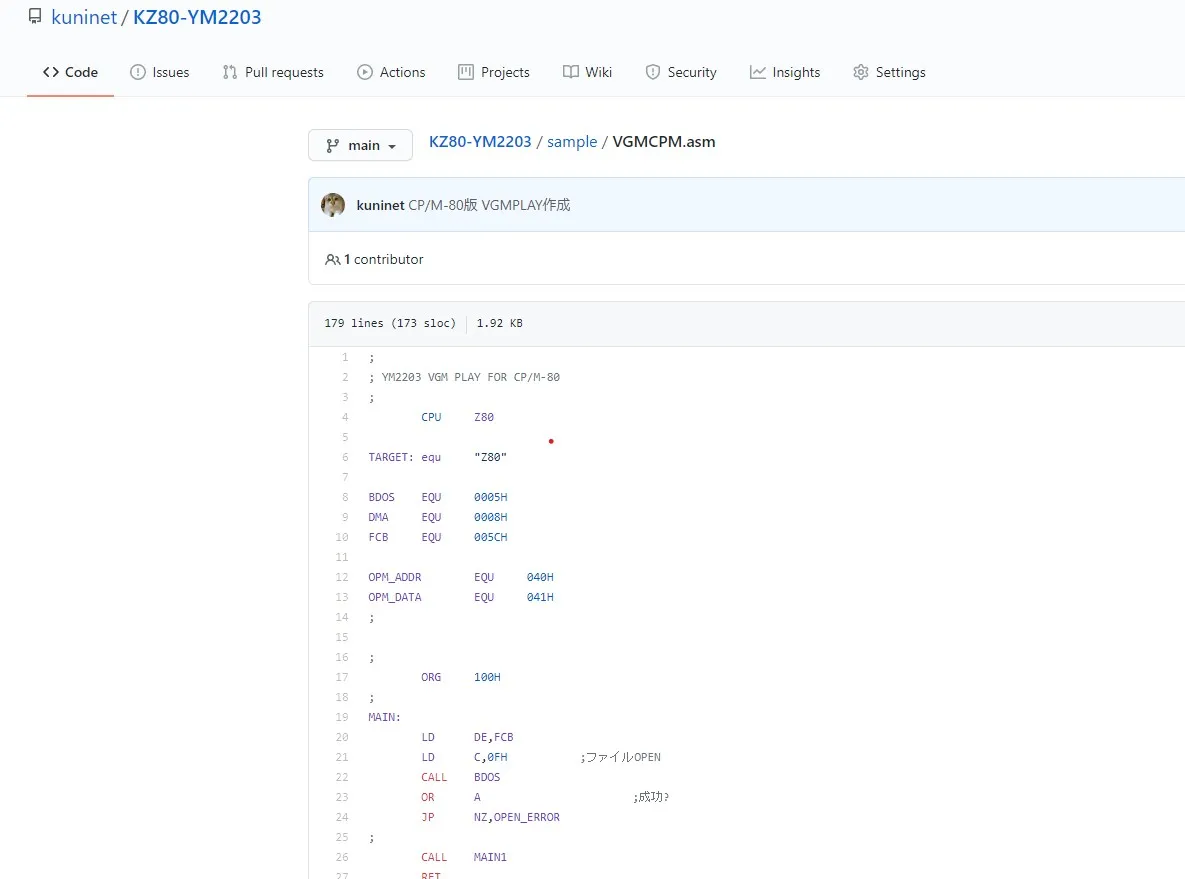Open the sample folder breadcrumb link
This screenshot has height=879, width=1185.
(572, 142)
